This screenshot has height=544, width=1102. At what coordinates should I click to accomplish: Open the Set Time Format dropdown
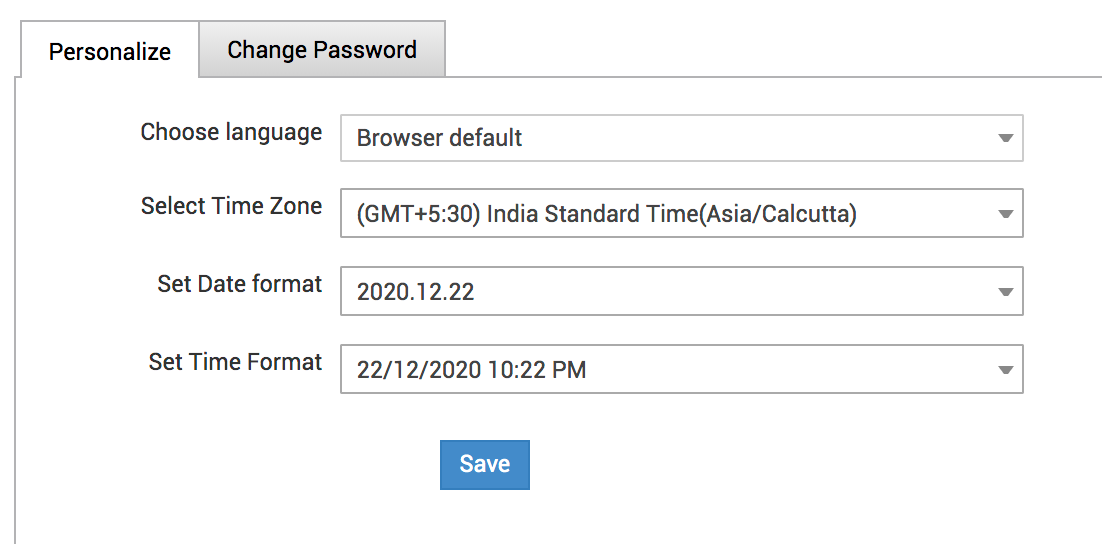point(680,370)
